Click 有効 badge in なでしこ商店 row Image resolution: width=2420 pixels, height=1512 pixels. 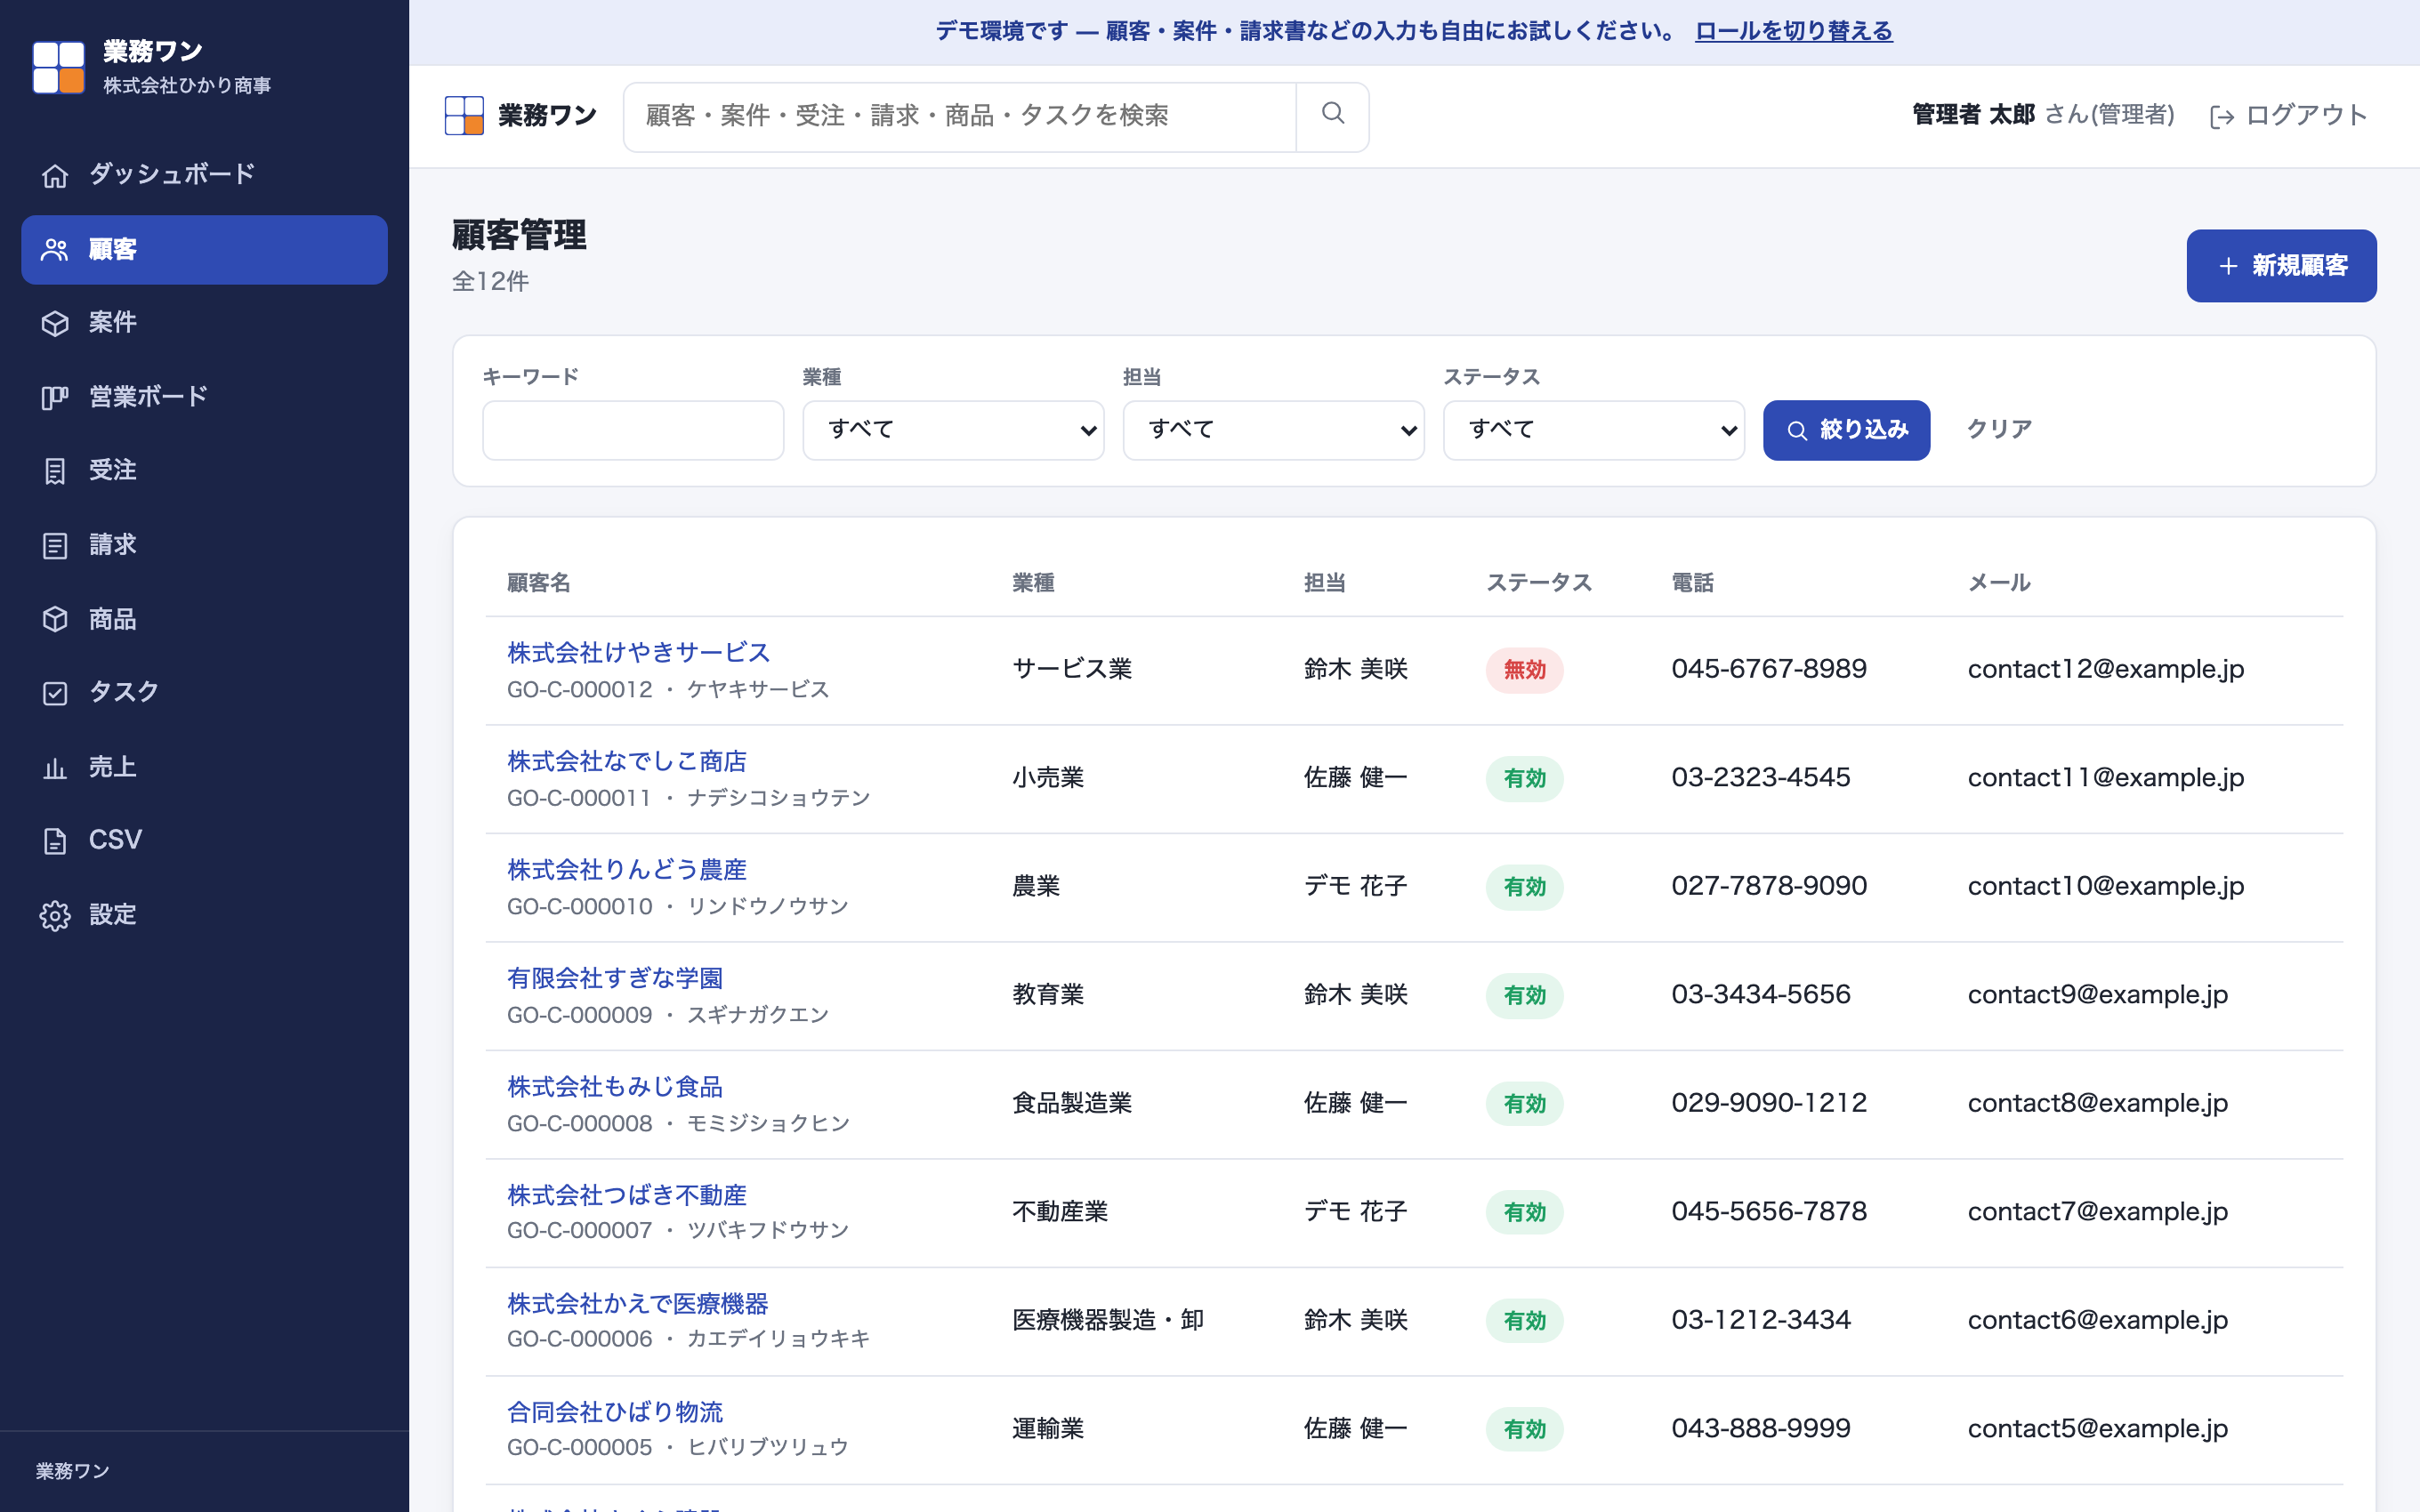pyautogui.click(x=1524, y=779)
